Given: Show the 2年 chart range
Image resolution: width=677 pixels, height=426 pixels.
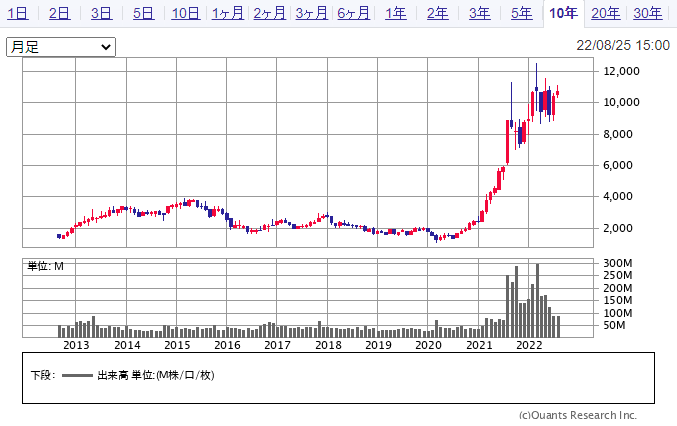Looking at the screenshot, I should pyautogui.click(x=438, y=13).
